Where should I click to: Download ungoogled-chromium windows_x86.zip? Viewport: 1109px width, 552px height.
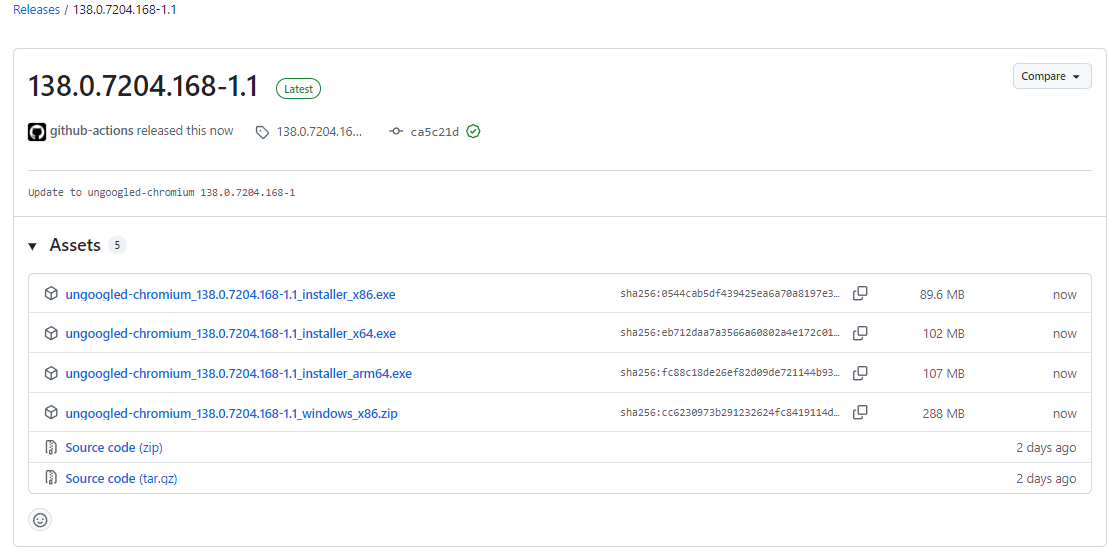coord(231,413)
